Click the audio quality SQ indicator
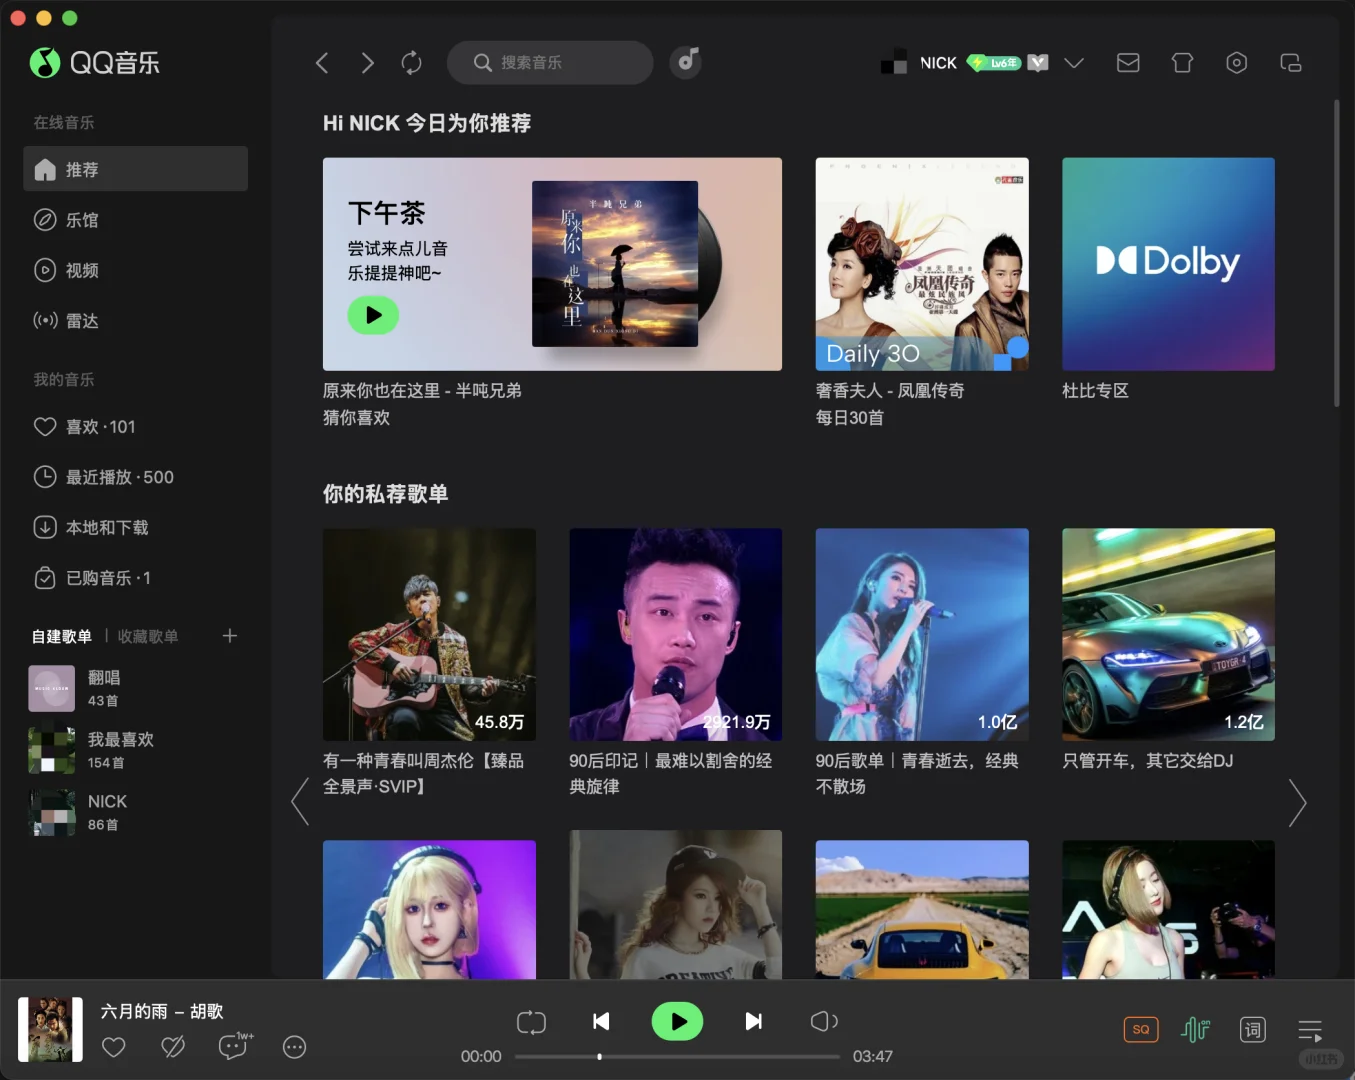The height and width of the screenshot is (1080, 1355). point(1140,1029)
